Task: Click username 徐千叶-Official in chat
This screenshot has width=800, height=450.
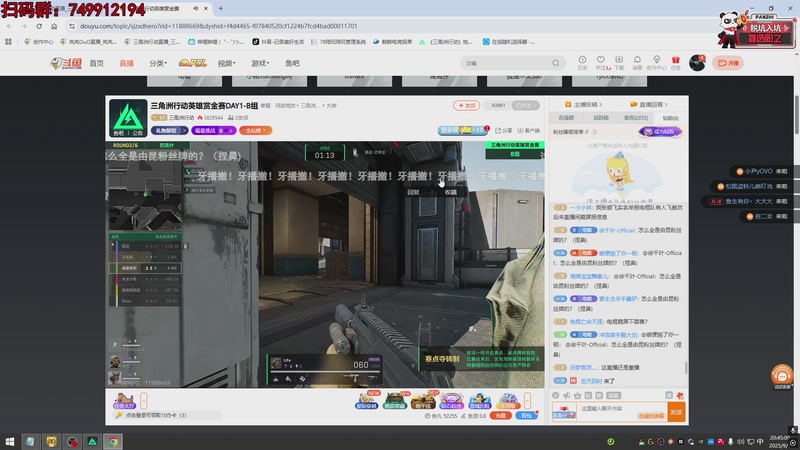Action: click(617, 230)
